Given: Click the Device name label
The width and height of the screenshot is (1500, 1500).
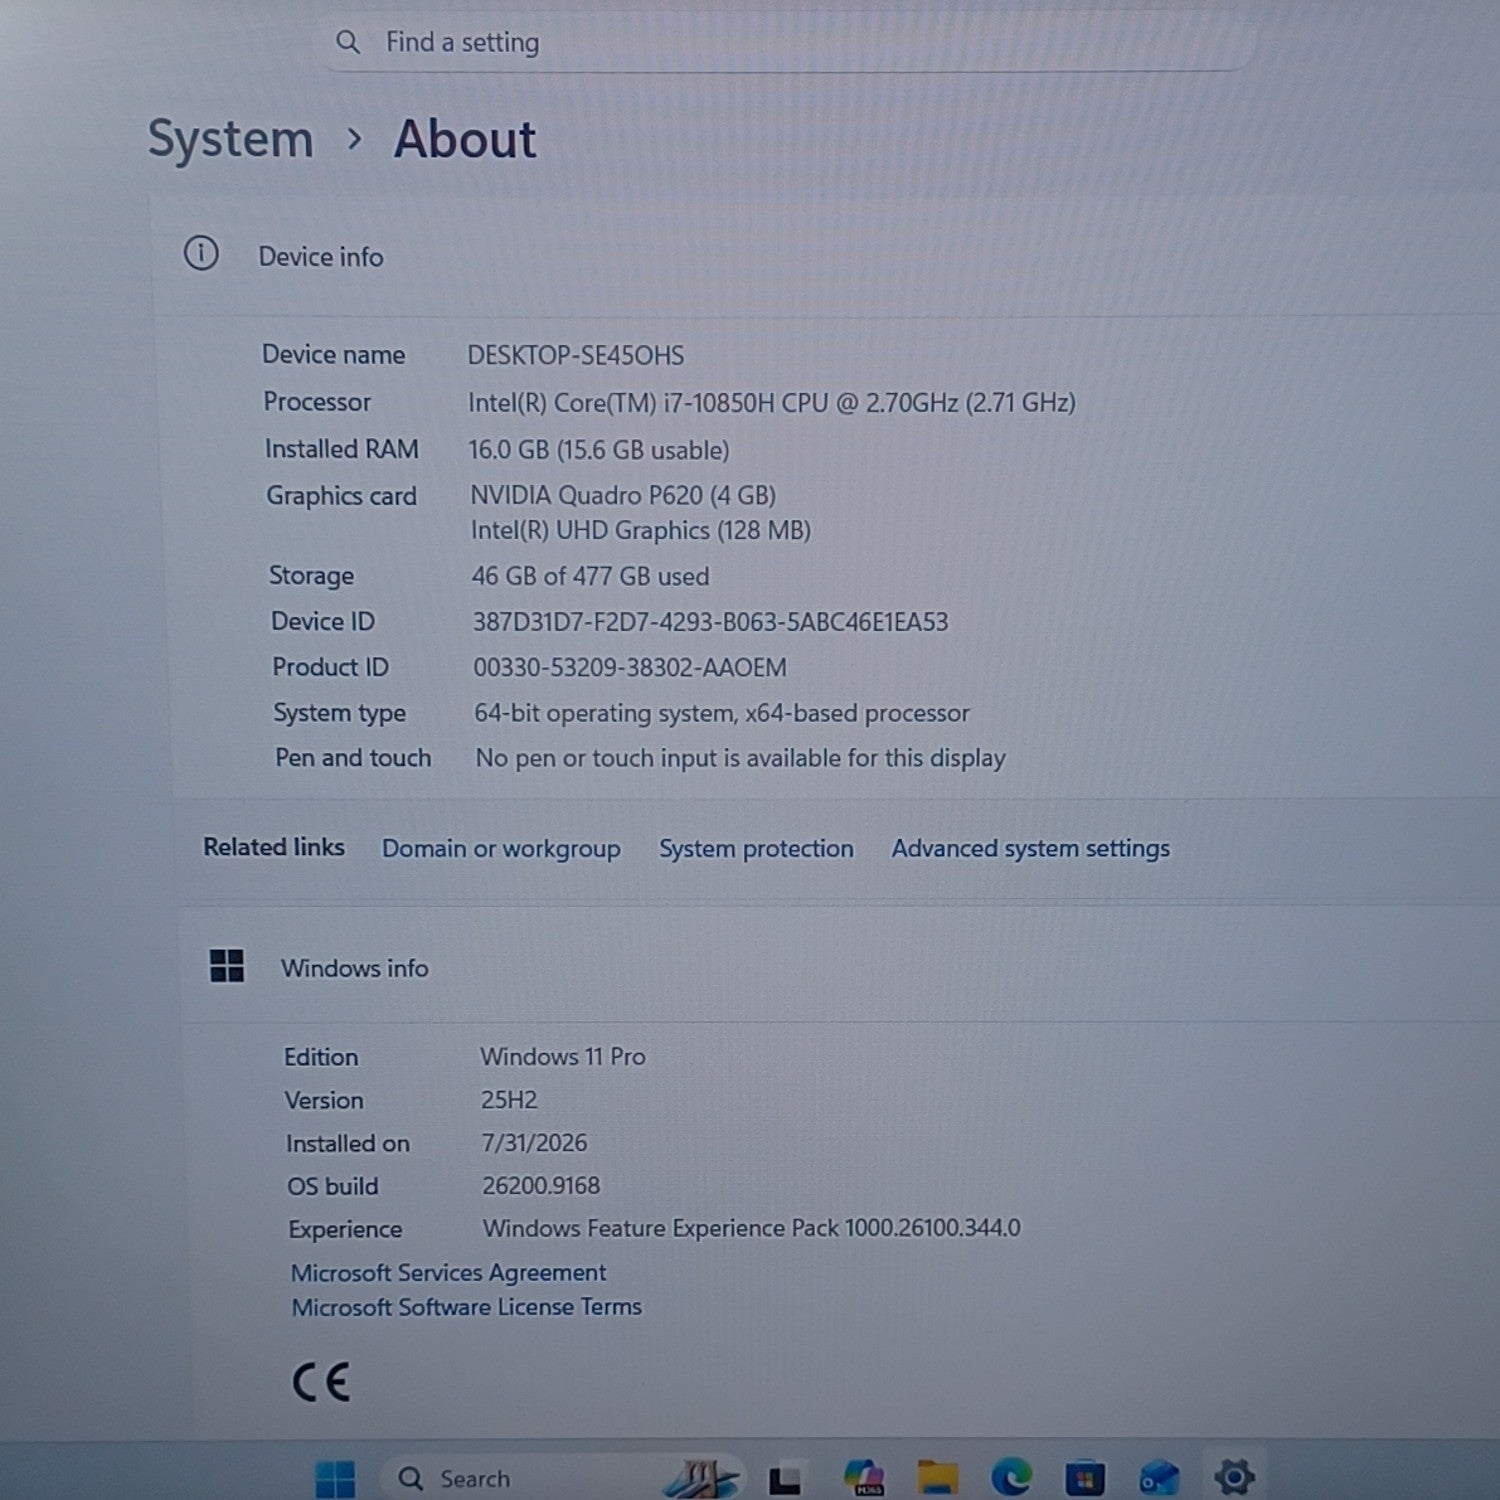Looking at the screenshot, I should click(x=334, y=355).
